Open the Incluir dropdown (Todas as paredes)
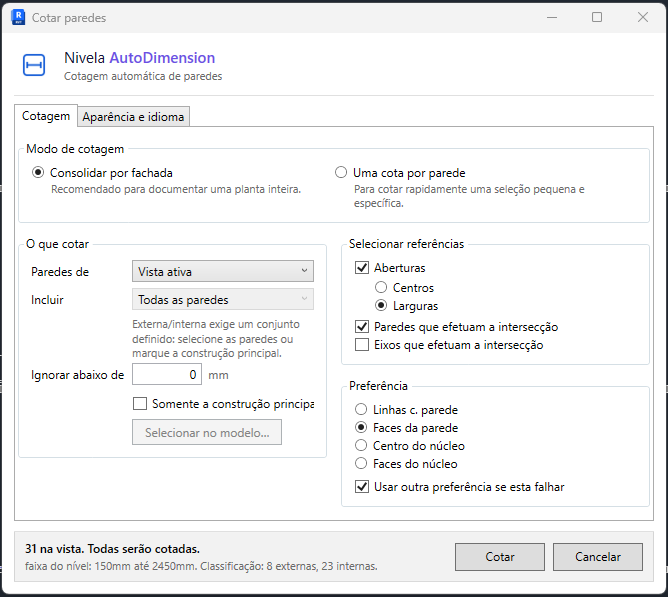Image resolution: width=668 pixels, height=597 pixels. (x=223, y=300)
